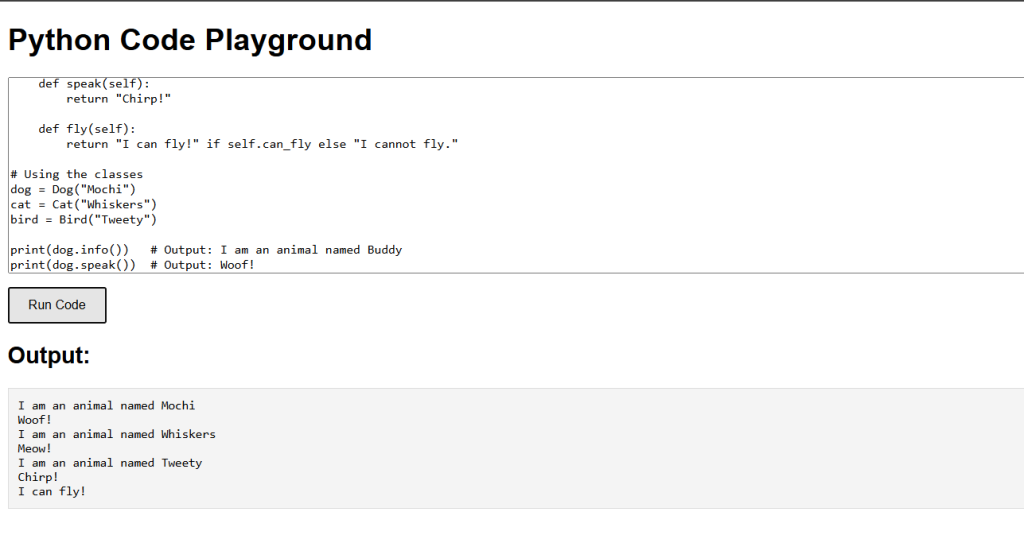
Task: Click the bird = Bird("Tweety") line
Action: [84, 220]
